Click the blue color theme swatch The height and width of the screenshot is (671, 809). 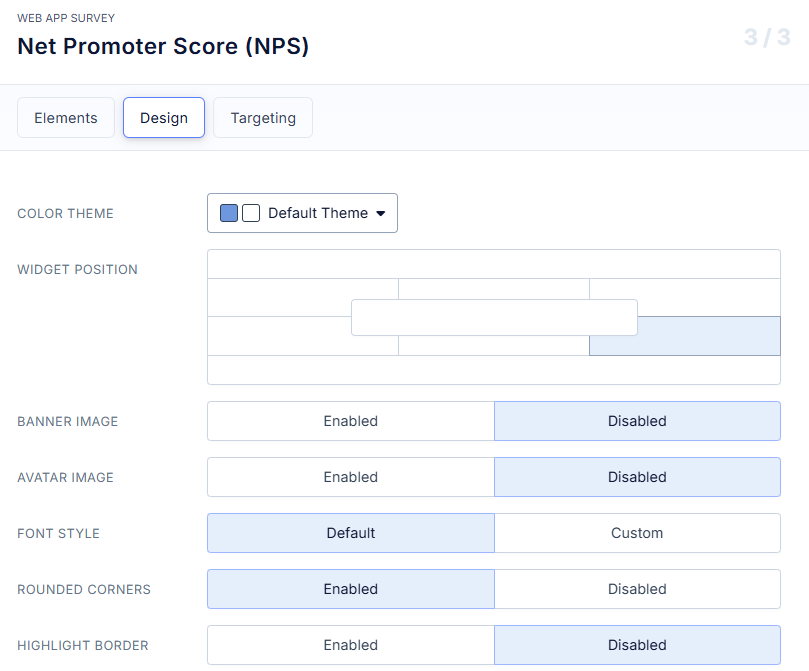pyautogui.click(x=229, y=213)
